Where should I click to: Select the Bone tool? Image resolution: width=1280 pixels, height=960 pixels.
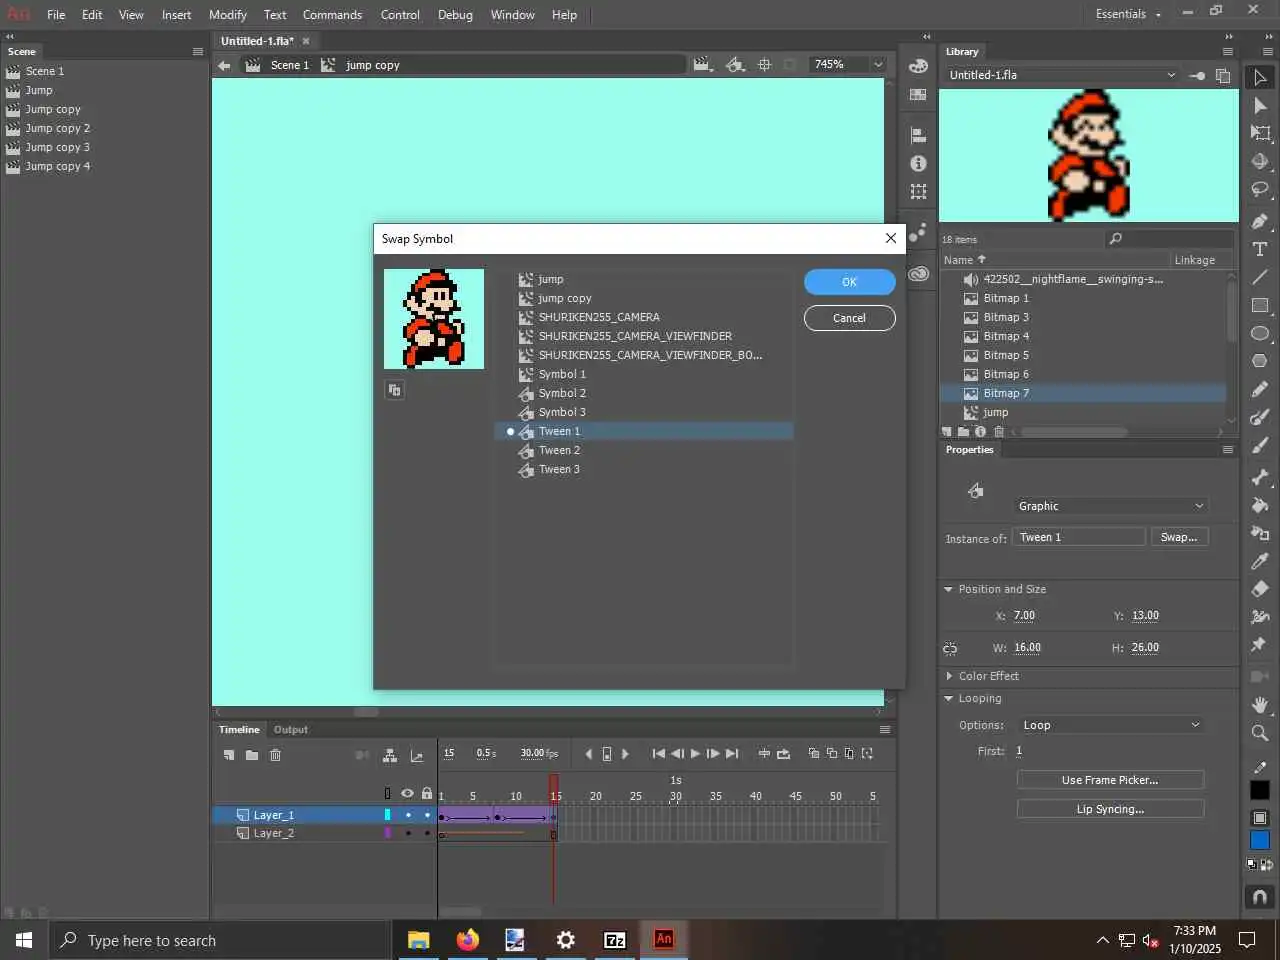click(x=1260, y=477)
